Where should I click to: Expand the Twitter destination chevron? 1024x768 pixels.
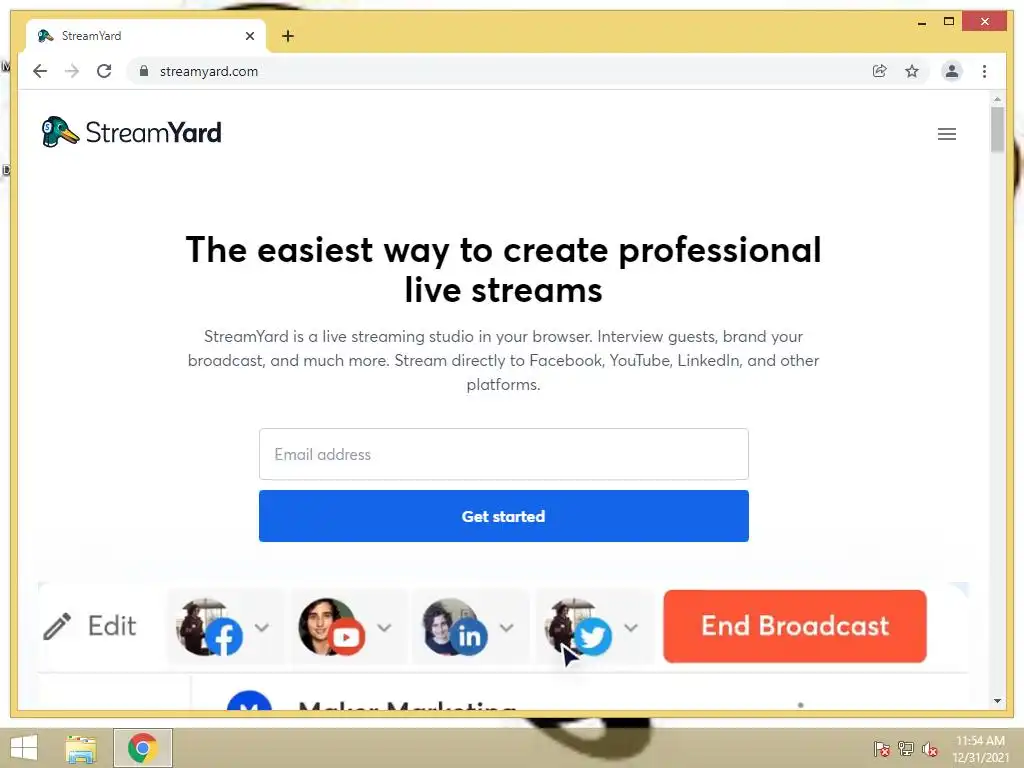(x=630, y=628)
